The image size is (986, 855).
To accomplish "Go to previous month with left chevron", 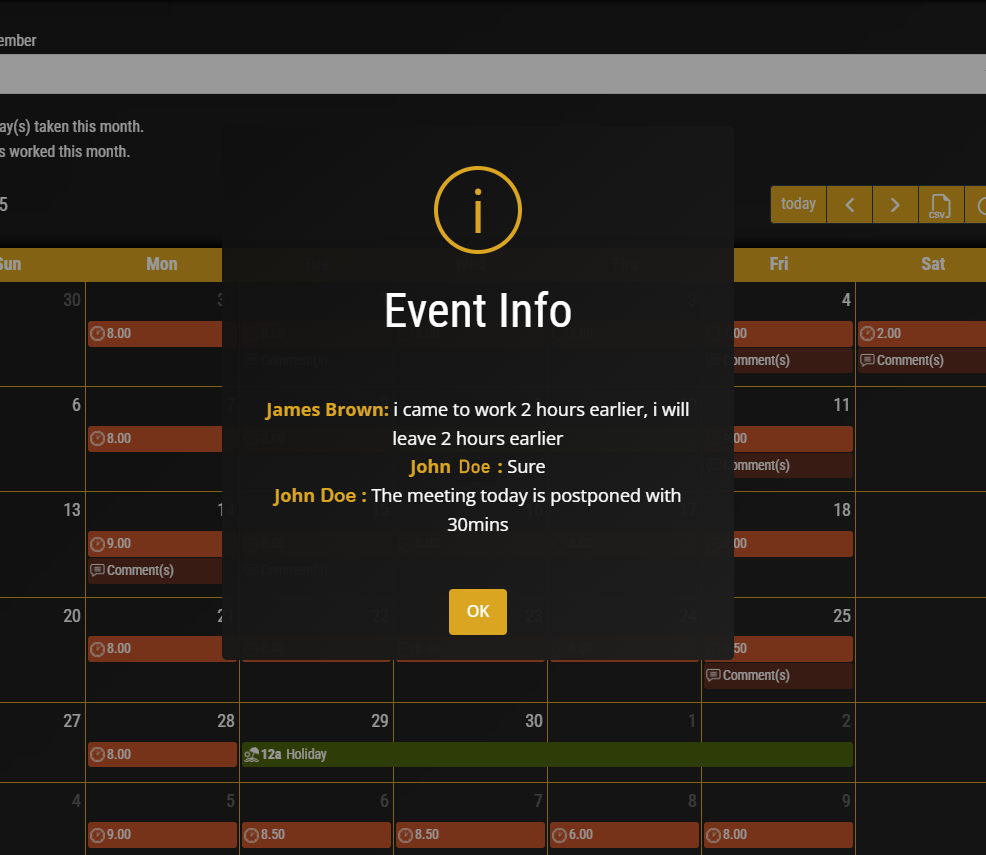I will [849, 204].
